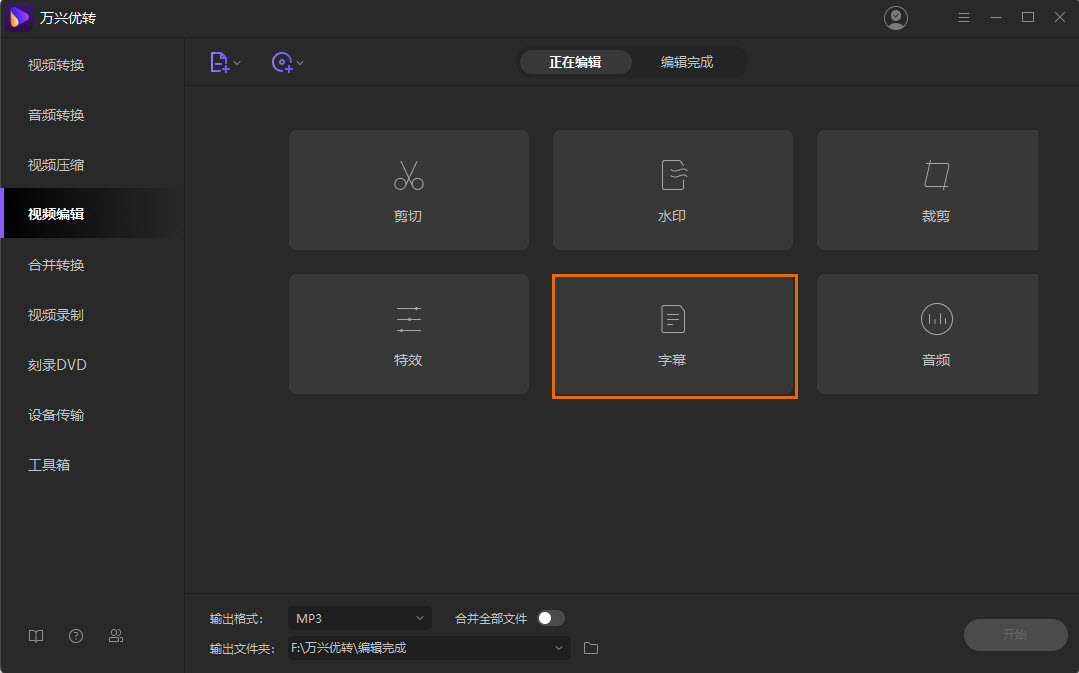Open the user account avatar icon
Viewport: 1079px width, 673px height.
pos(895,18)
